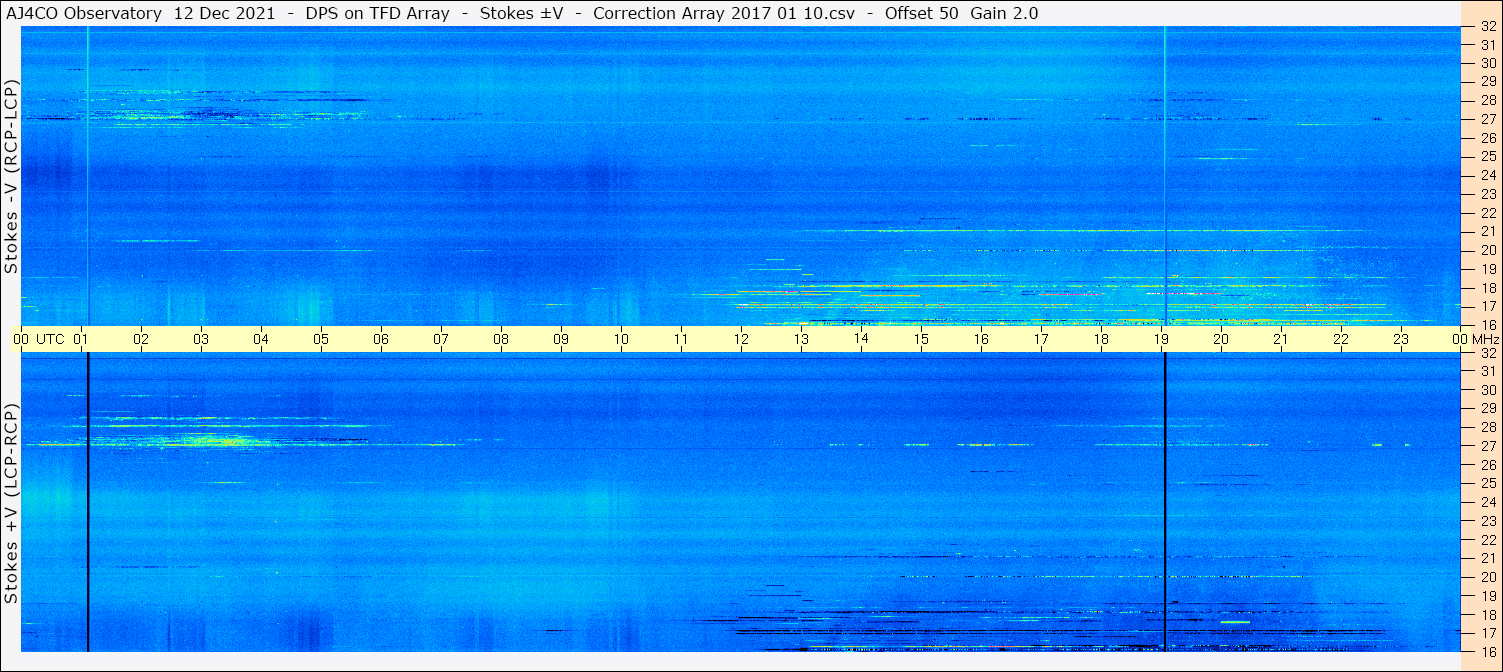
Task: Click the 24 MHz label of Stokes +V panel
Action: (x=1488, y=502)
